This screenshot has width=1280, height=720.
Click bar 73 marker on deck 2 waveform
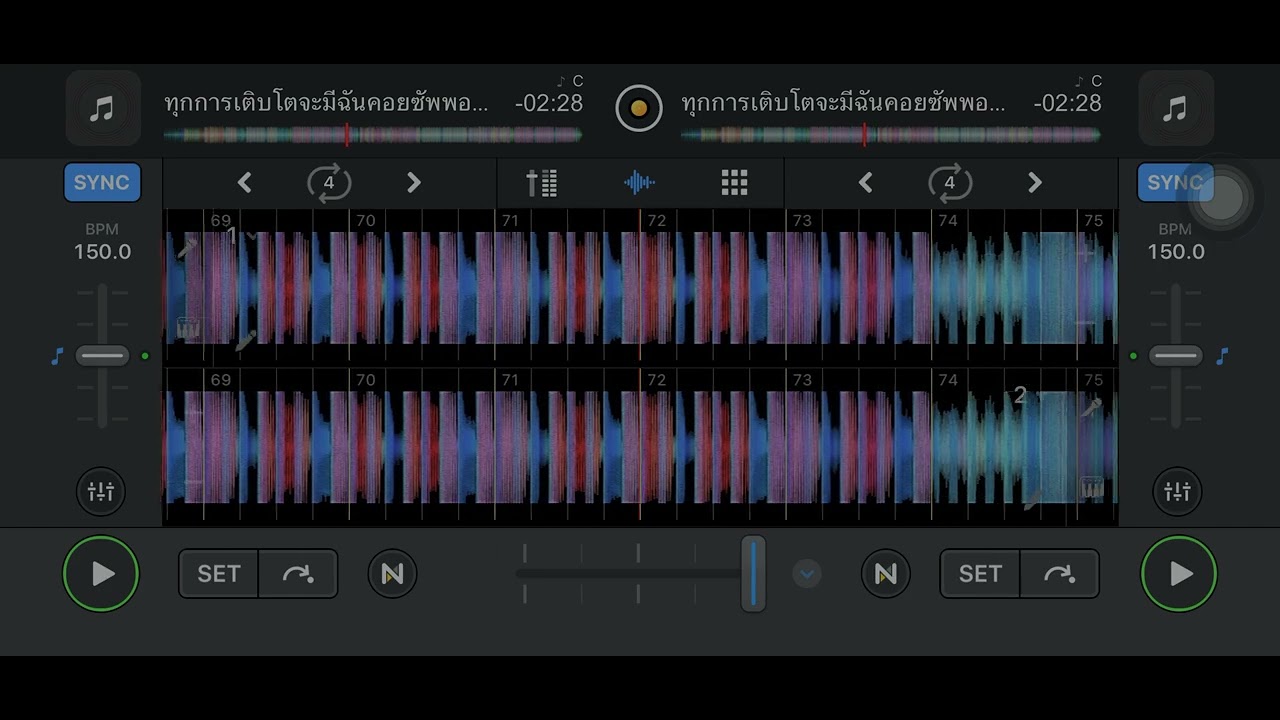click(x=802, y=380)
